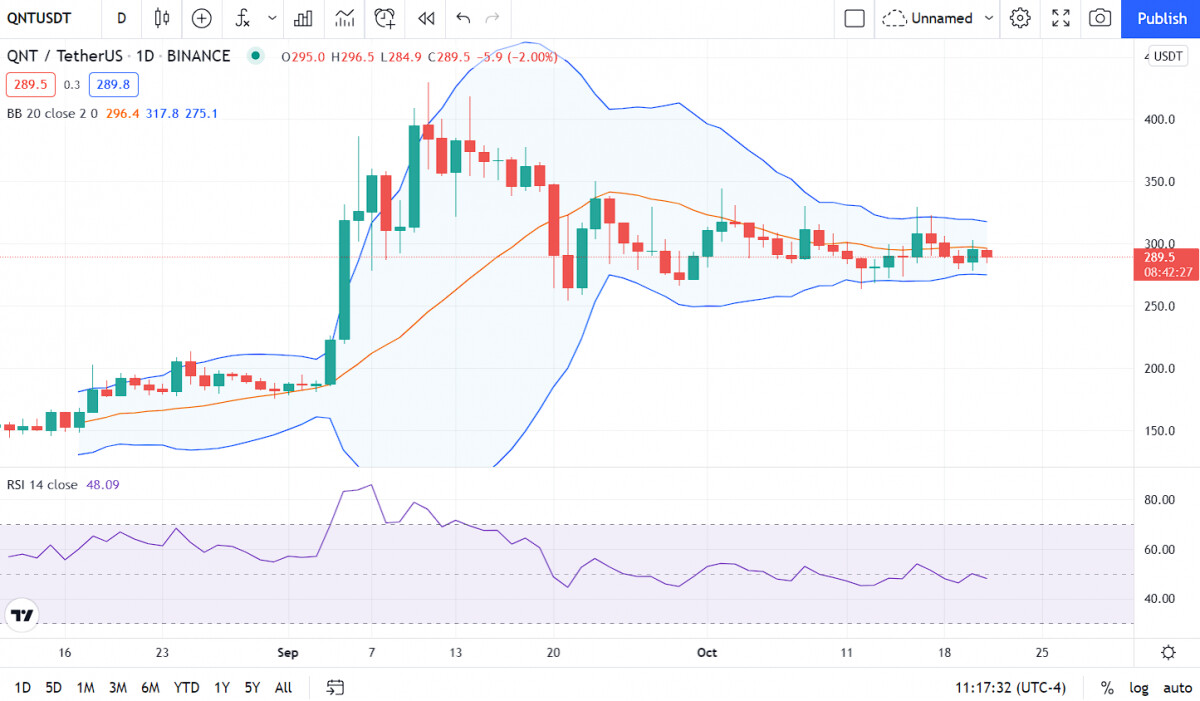The height and width of the screenshot is (701, 1200).
Task: Open chart settings gear icon
Action: (x=1020, y=18)
